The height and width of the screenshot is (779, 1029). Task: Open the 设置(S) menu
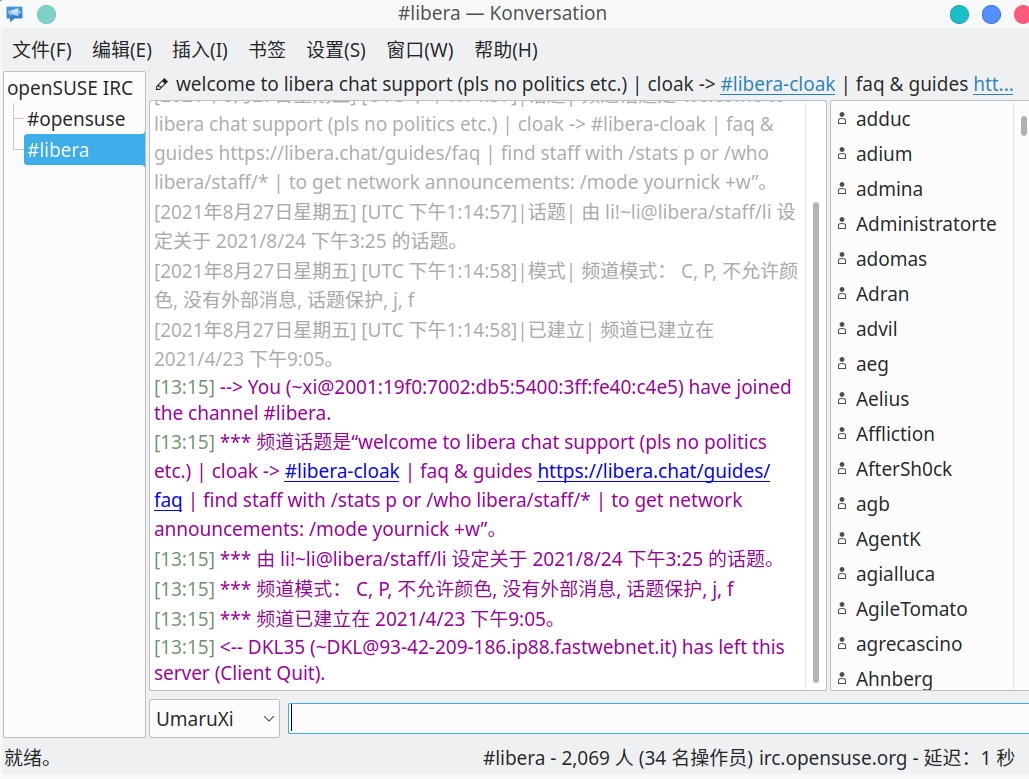click(336, 50)
